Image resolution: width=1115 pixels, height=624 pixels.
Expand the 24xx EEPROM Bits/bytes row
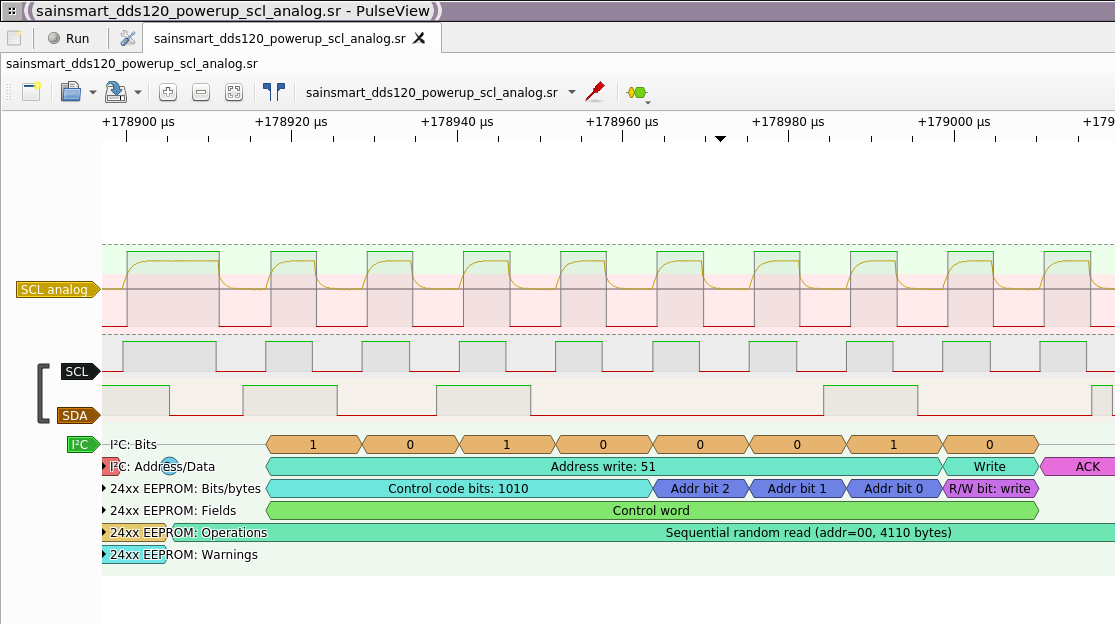(105, 489)
